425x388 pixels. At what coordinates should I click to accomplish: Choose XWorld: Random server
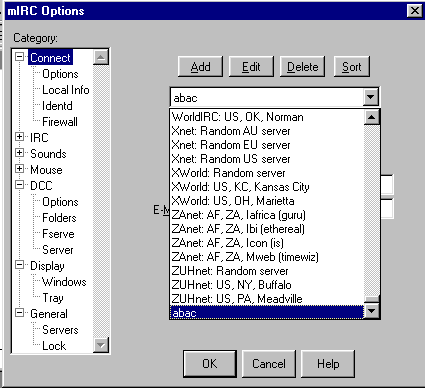[x=267, y=173]
